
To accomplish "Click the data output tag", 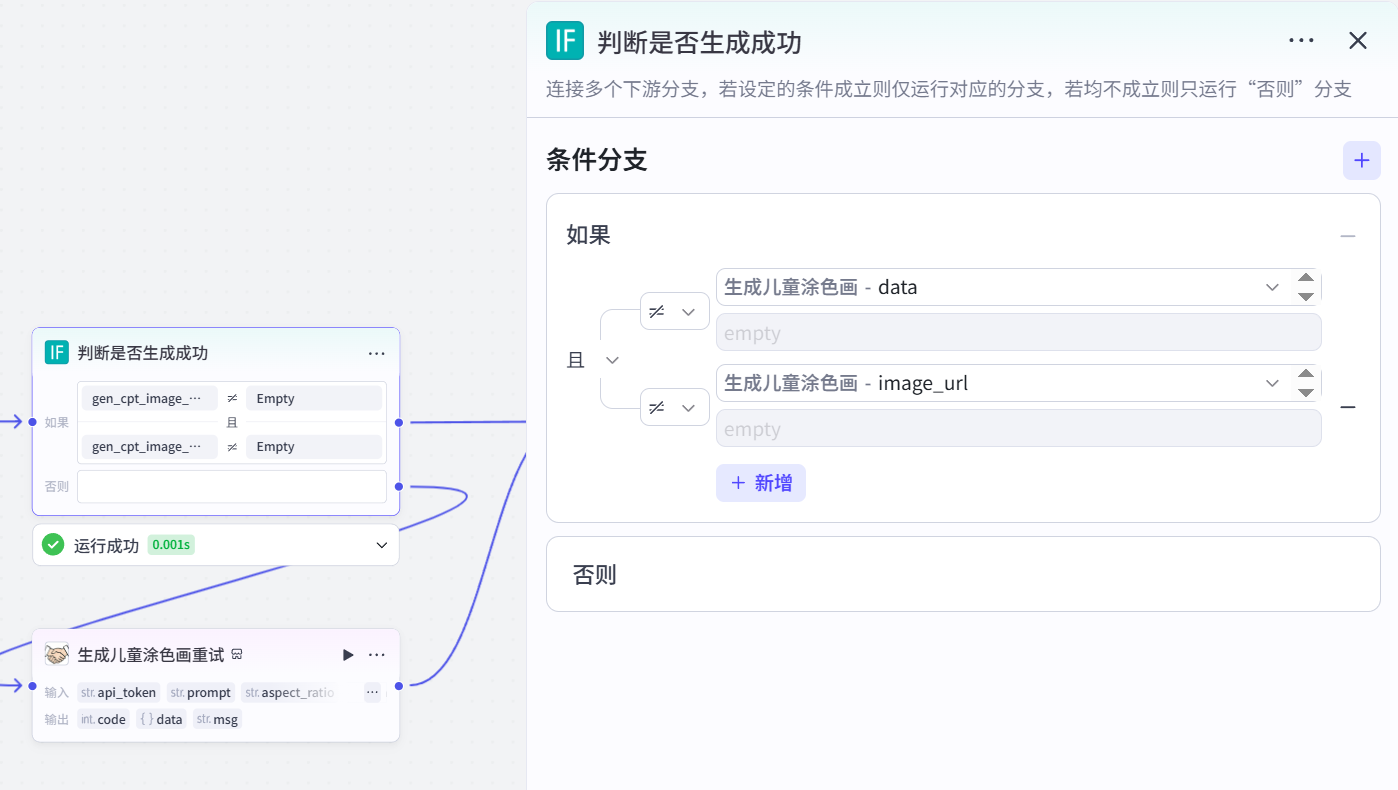I will (x=161, y=719).
